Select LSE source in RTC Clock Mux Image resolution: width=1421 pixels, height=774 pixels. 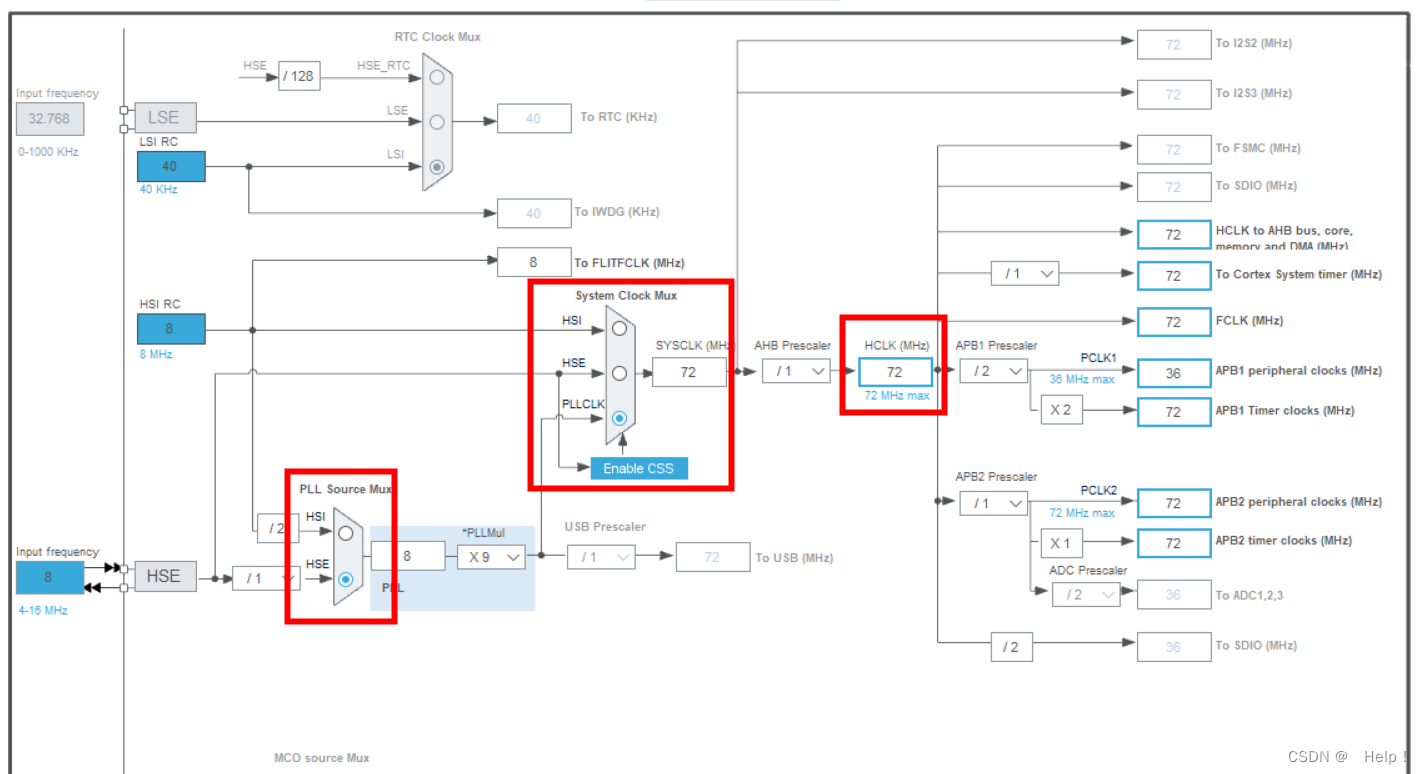[436, 122]
